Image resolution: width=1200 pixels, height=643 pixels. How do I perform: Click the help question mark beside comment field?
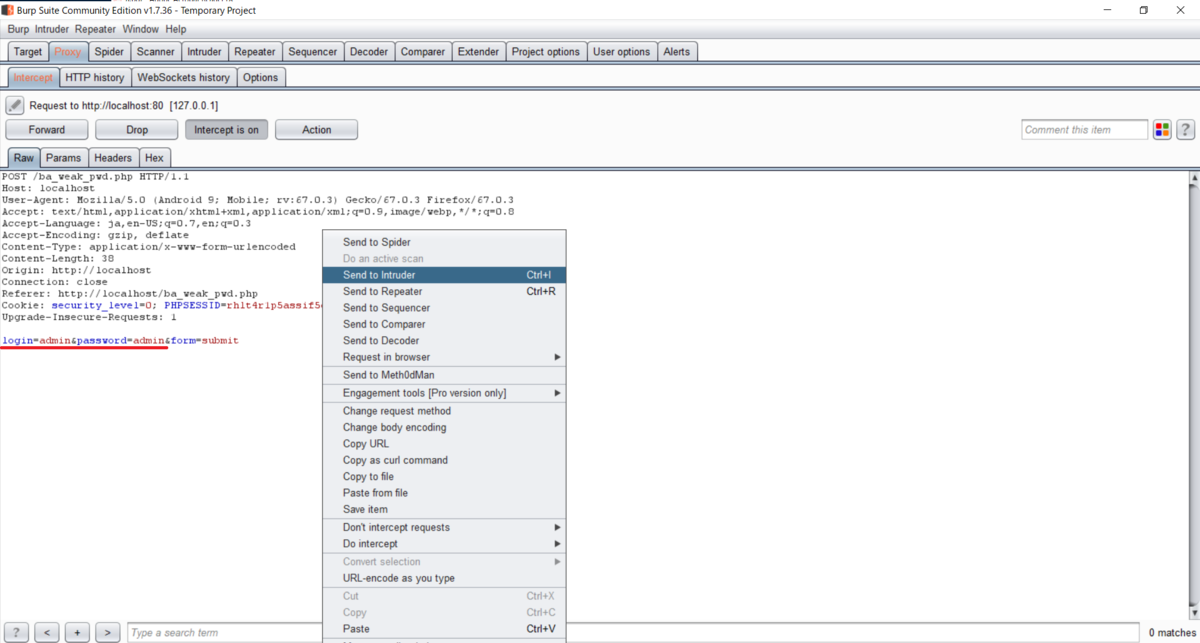[x=1186, y=129]
